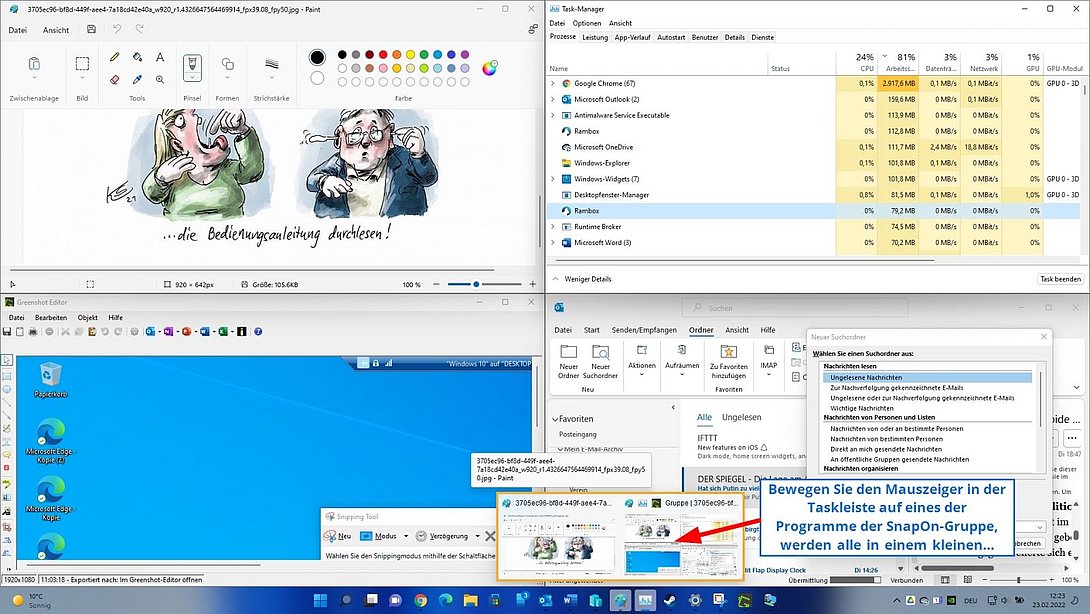Select the Pencil tool in Paint
This screenshot has height=614, width=1090.
114,57
